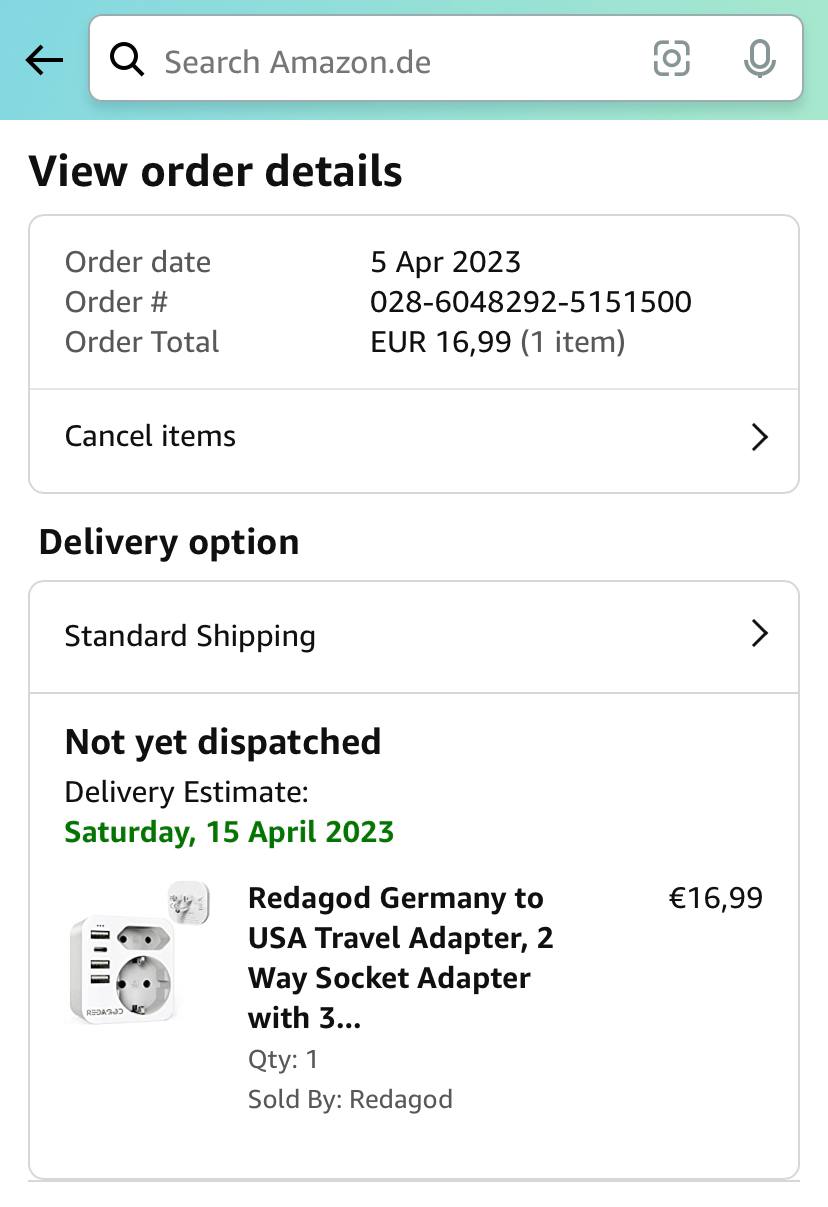This screenshot has width=828, height=1207.
Task: Tap the View order details heading
Action: (215, 171)
